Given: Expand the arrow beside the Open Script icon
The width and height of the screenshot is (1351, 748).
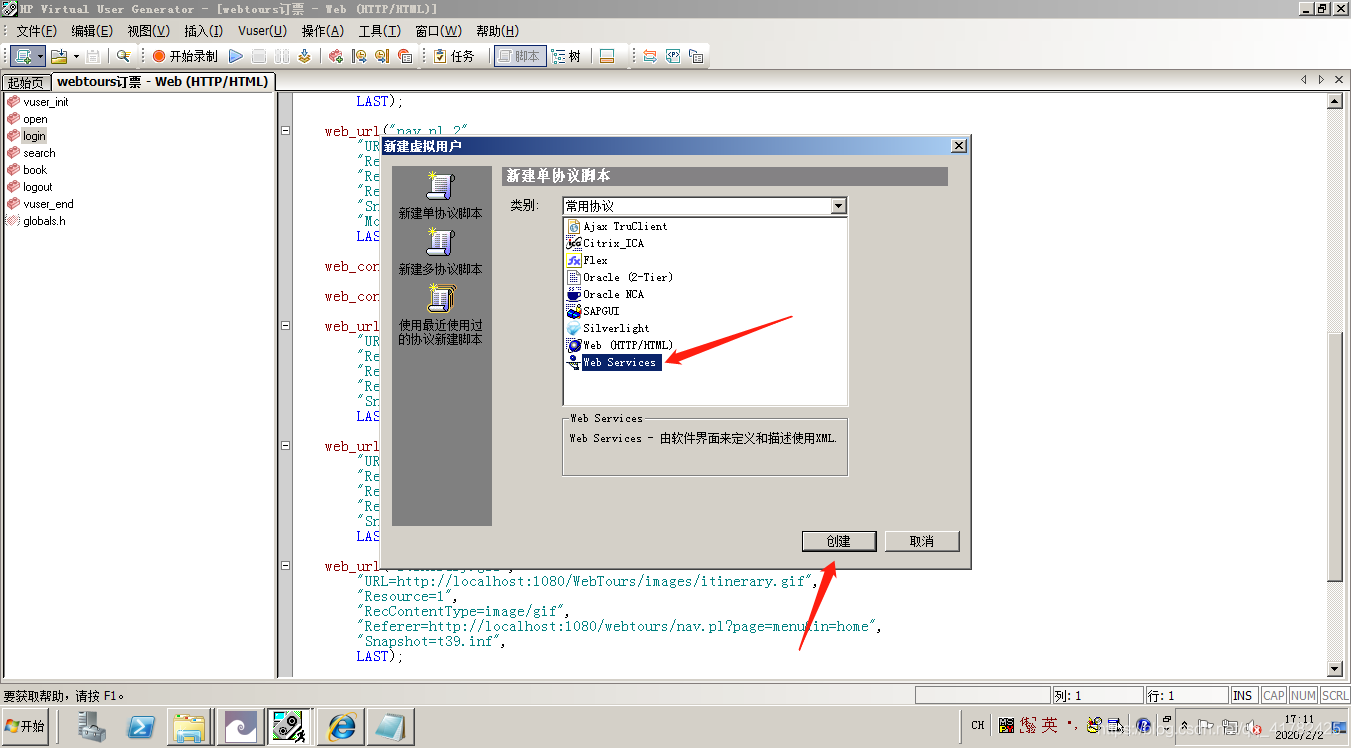Looking at the screenshot, I should click(76, 56).
